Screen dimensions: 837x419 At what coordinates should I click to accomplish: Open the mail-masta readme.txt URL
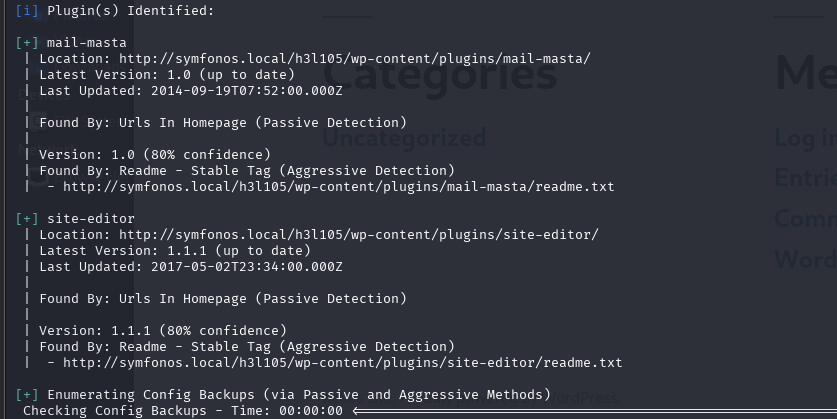(338, 187)
